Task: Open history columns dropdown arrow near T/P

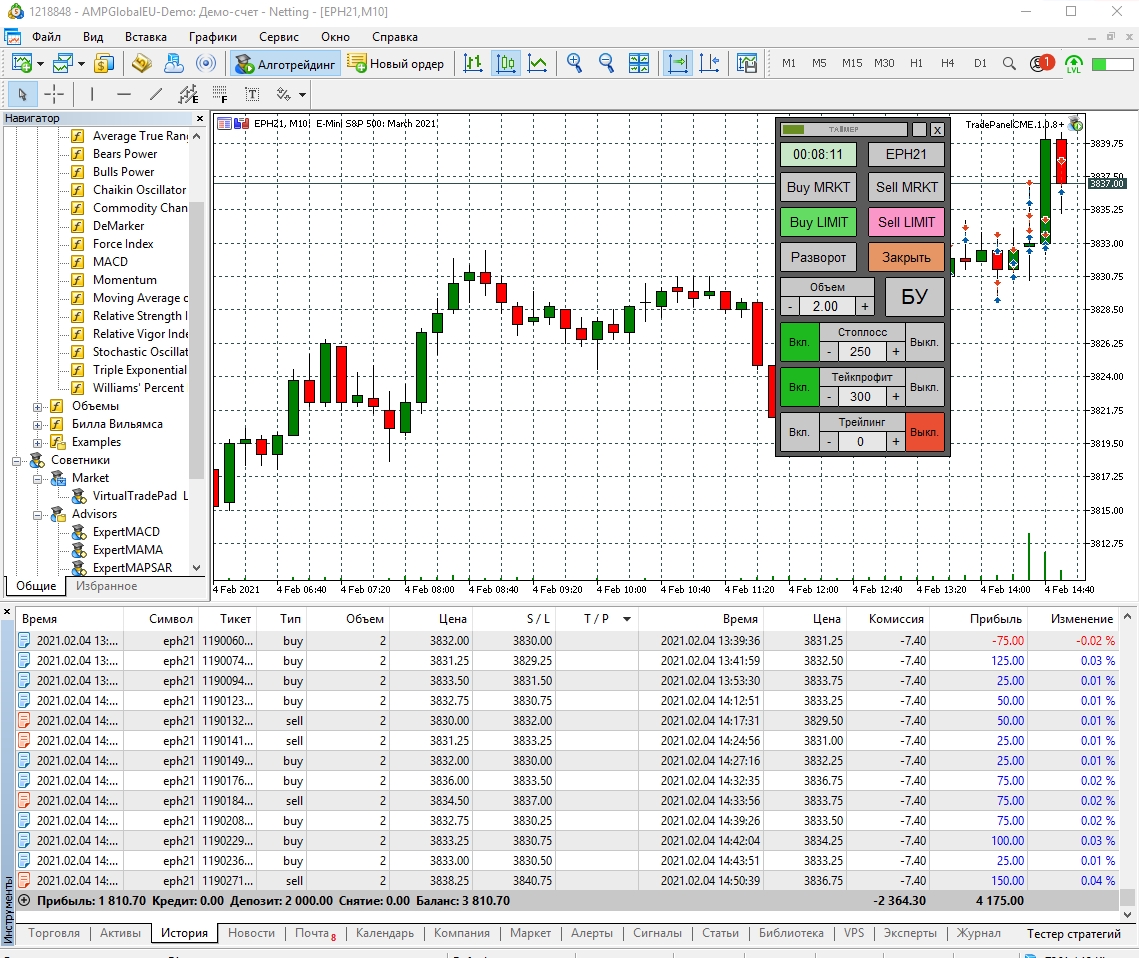Action: click(x=626, y=619)
